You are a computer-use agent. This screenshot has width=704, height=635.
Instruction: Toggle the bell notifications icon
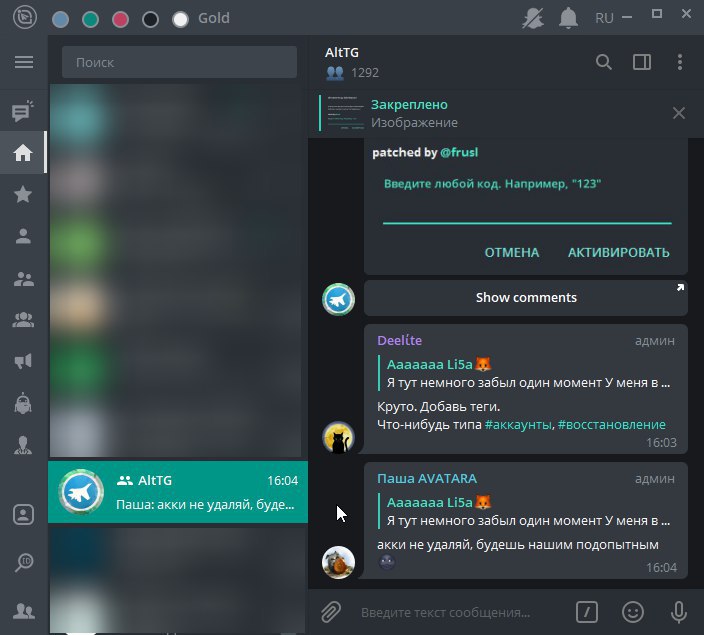click(568, 18)
